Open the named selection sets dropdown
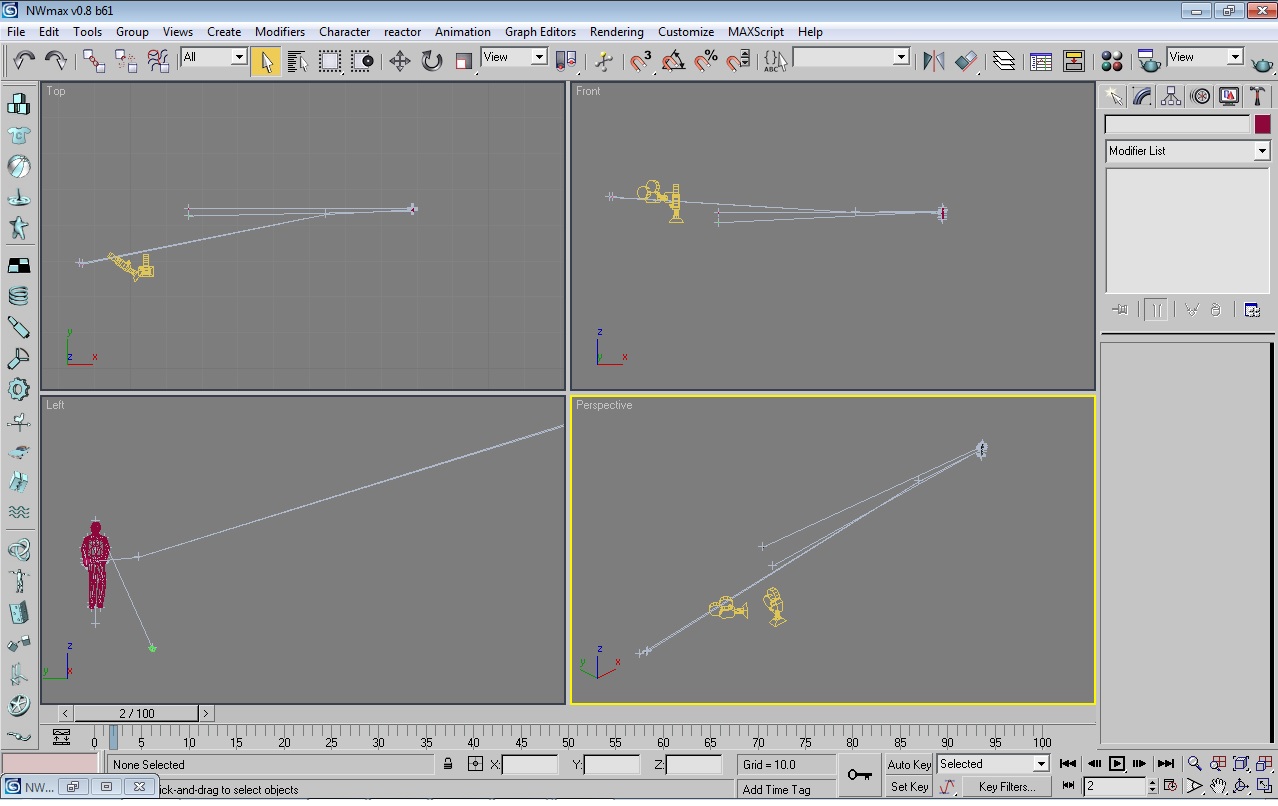 (851, 57)
